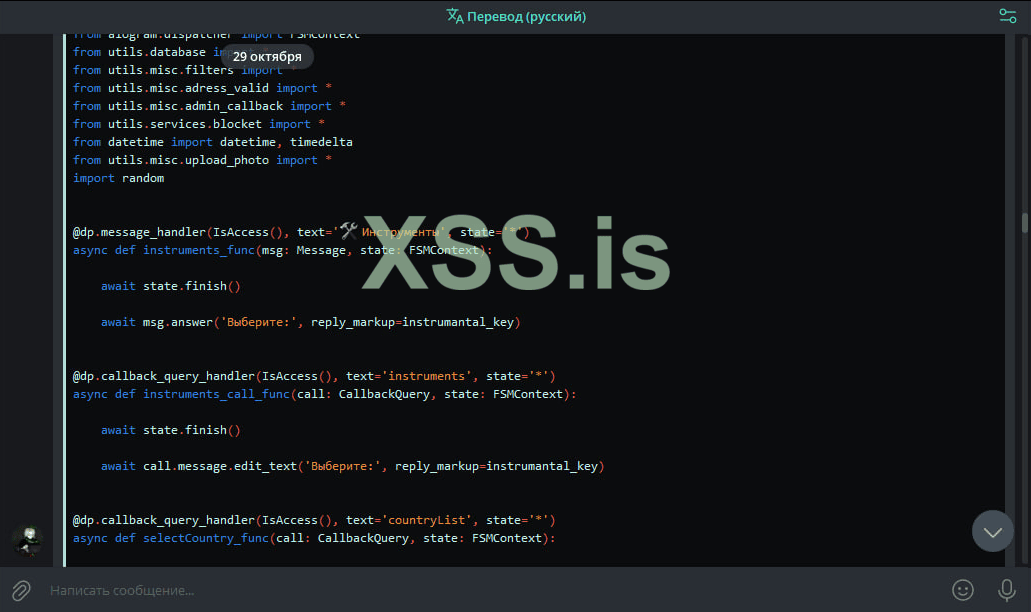
Task: Focus the Написать сообщение input field
Action: point(493,590)
